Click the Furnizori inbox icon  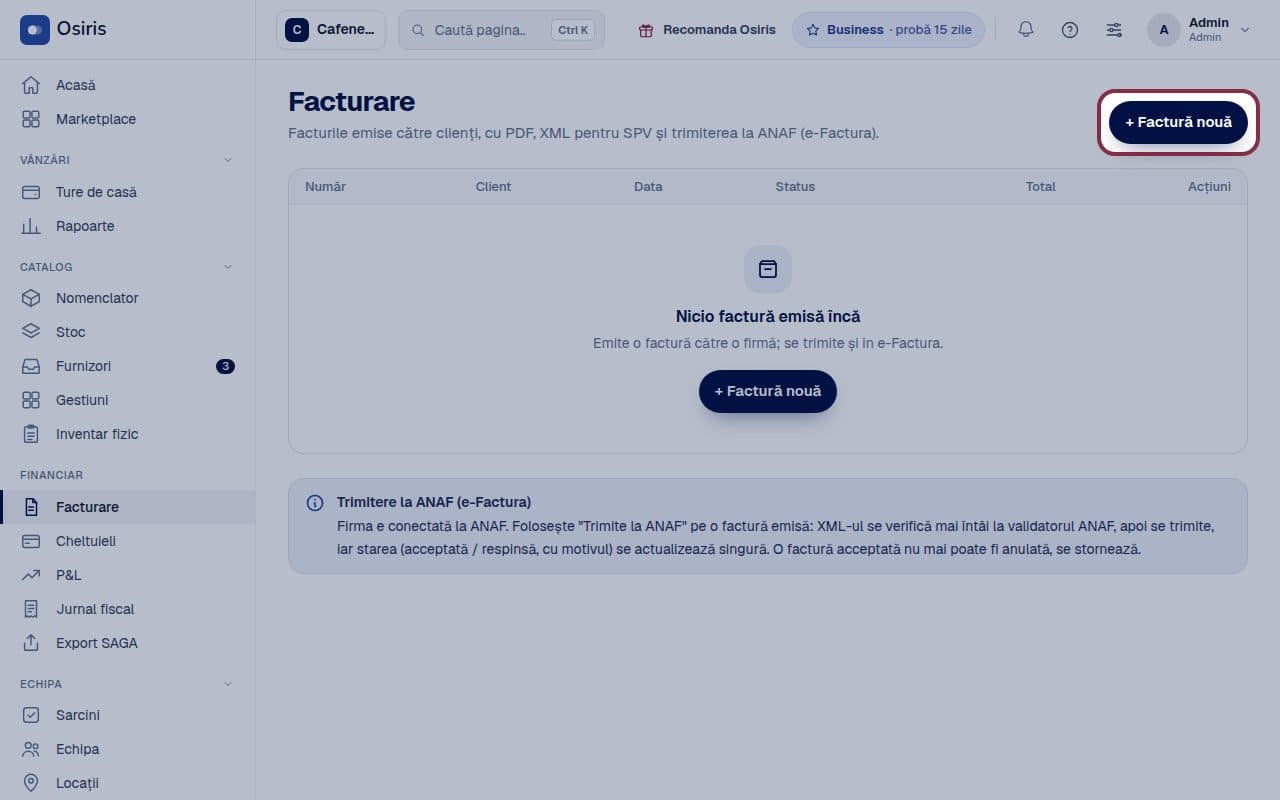(x=31, y=366)
